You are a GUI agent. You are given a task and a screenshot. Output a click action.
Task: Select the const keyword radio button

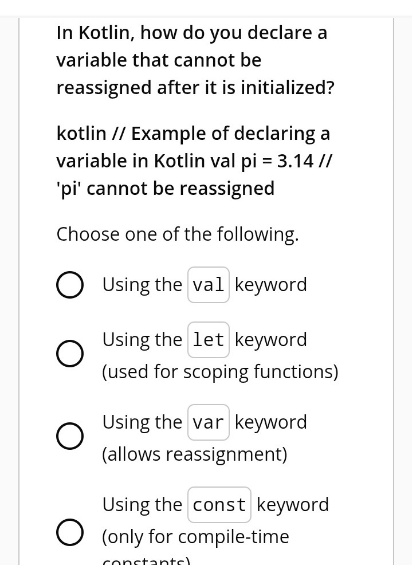(x=70, y=532)
